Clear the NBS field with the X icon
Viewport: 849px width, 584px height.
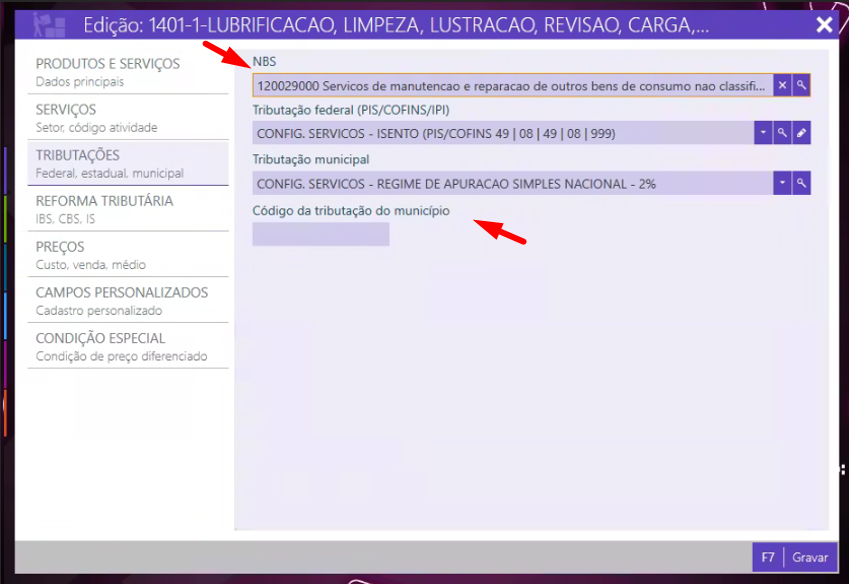783,86
